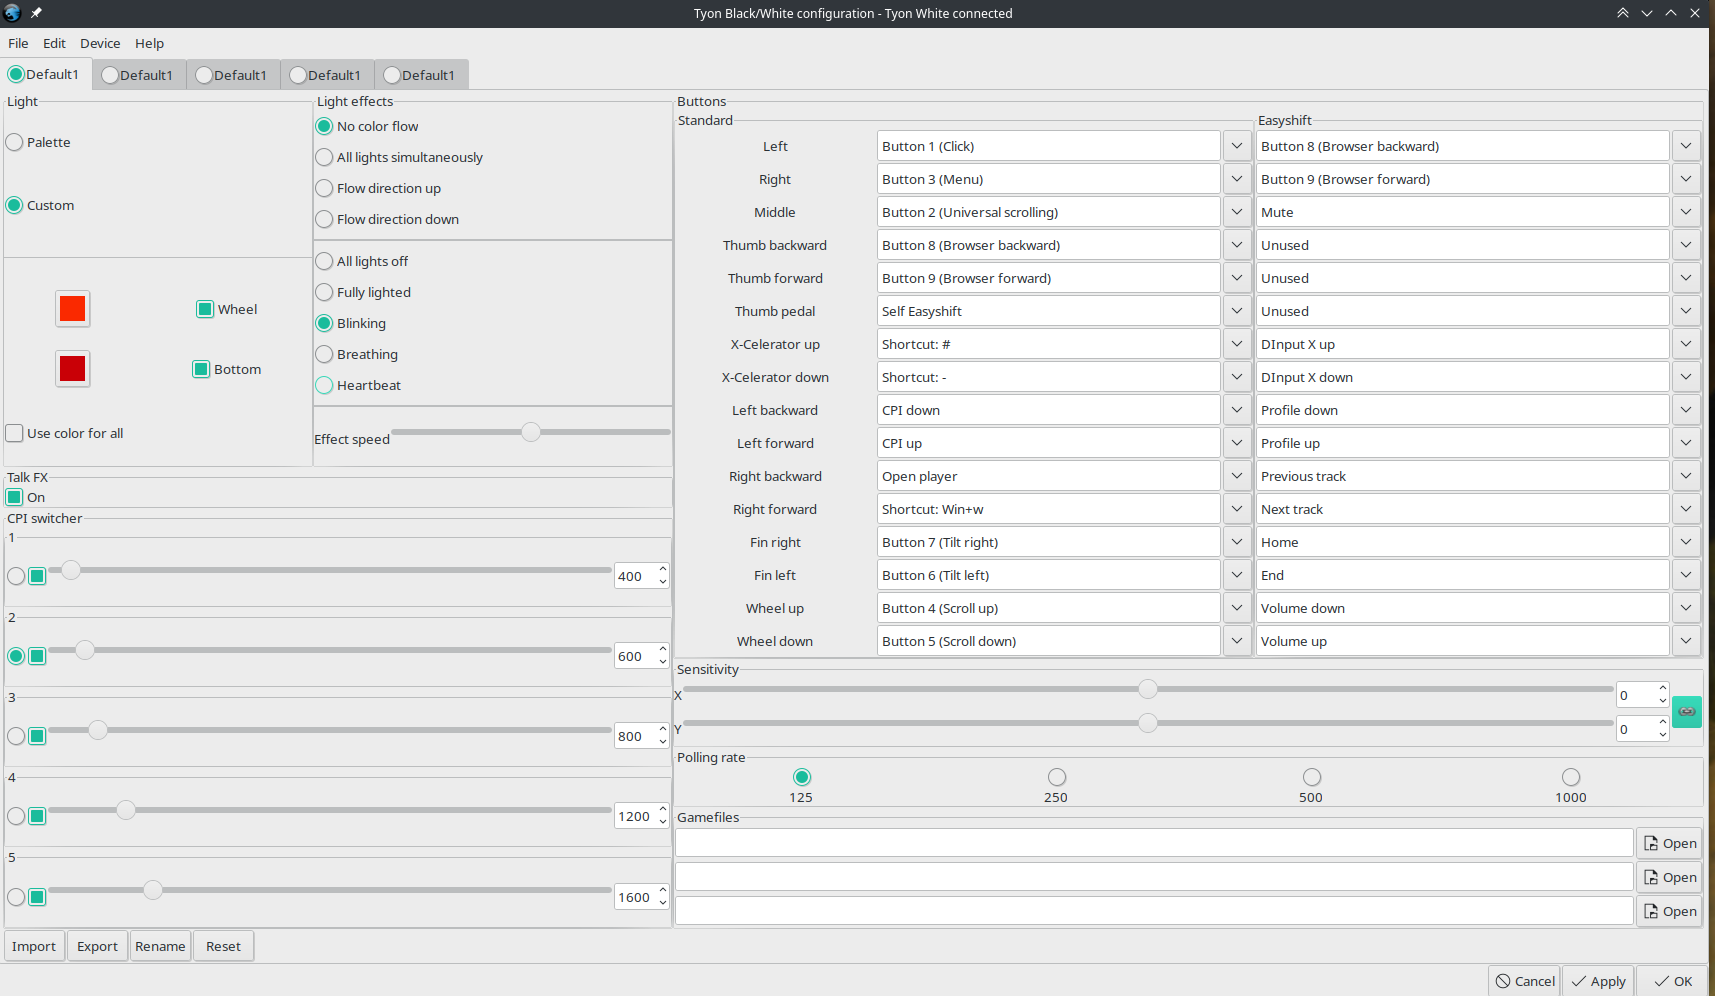Click the 400 CPI value spinbox
This screenshot has width=1715, height=996.
pyautogui.click(x=641, y=576)
